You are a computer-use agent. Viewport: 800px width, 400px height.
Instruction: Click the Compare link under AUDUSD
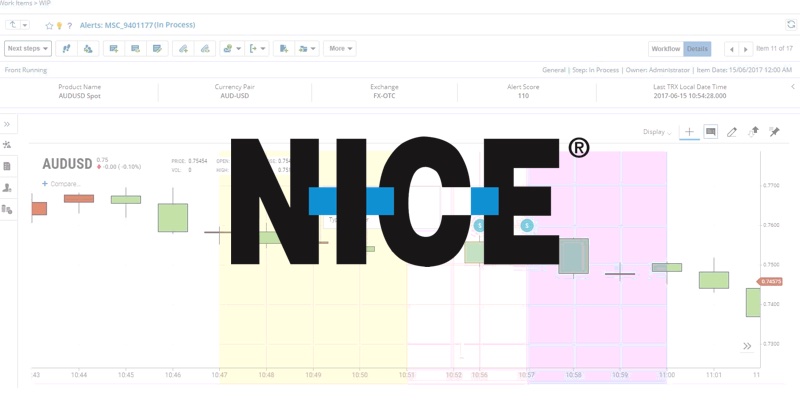pos(61,184)
